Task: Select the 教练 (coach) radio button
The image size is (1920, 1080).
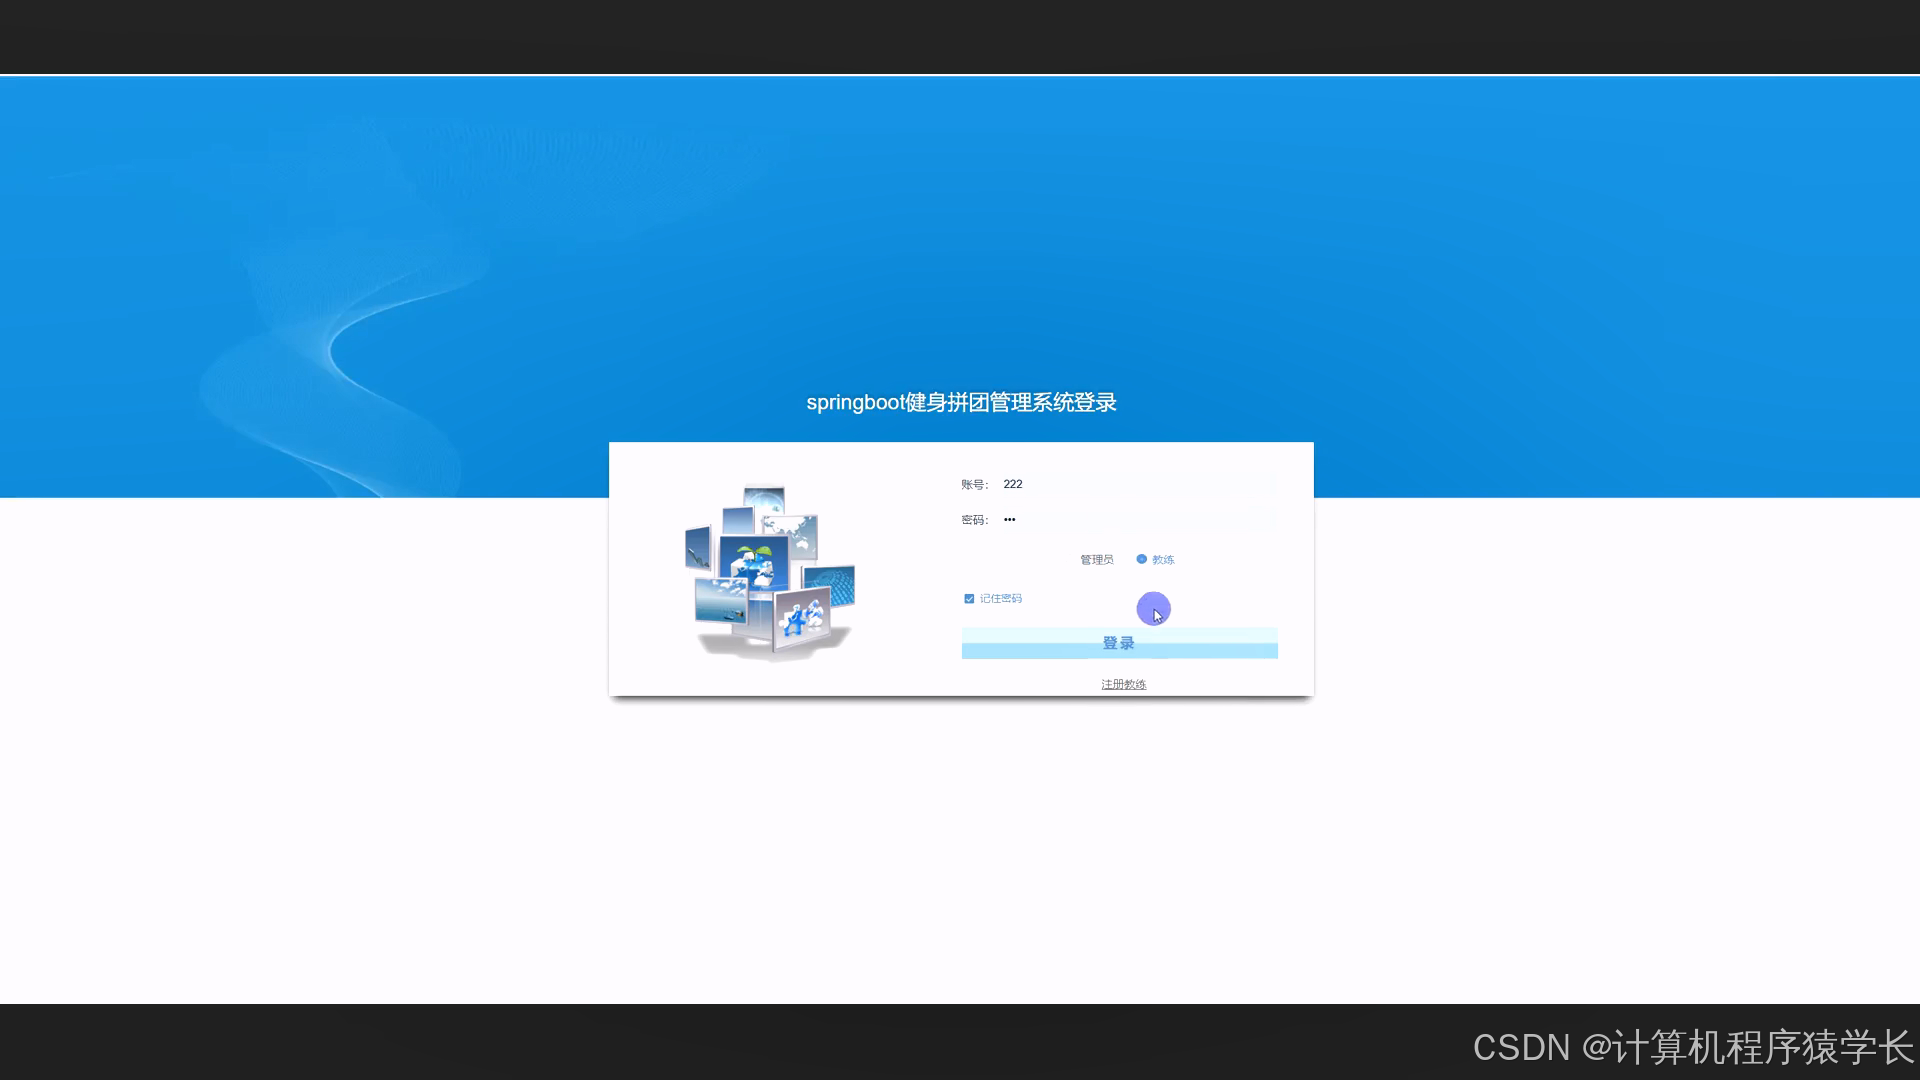Action: (x=1142, y=559)
